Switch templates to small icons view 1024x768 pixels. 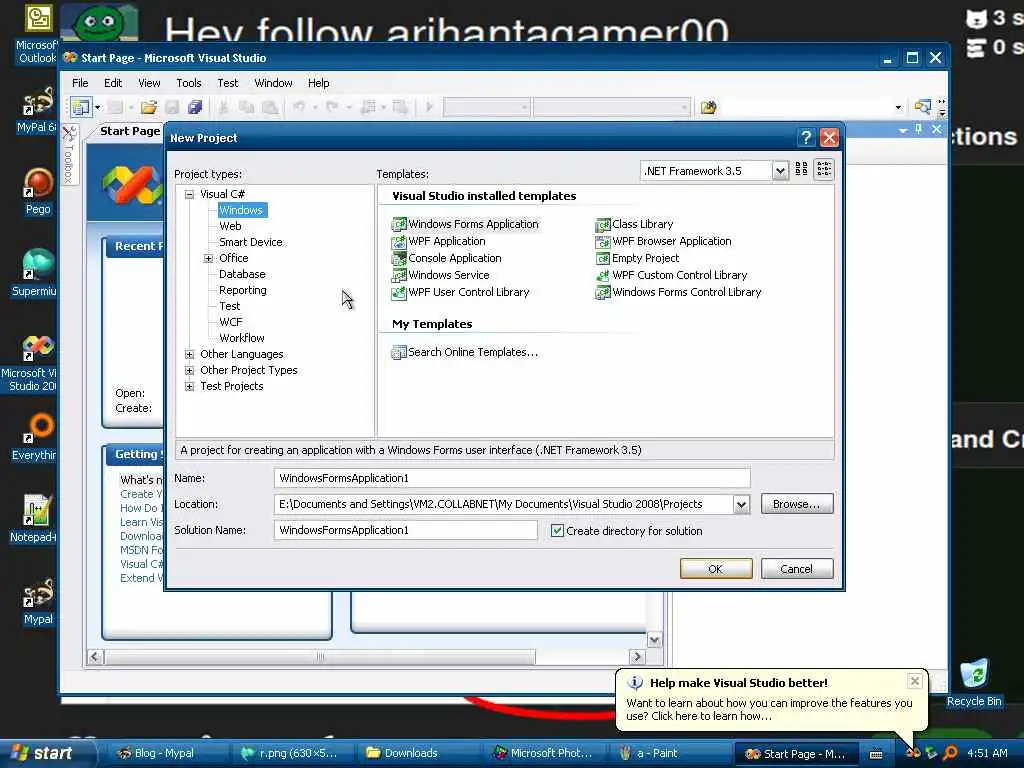(824, 169)
